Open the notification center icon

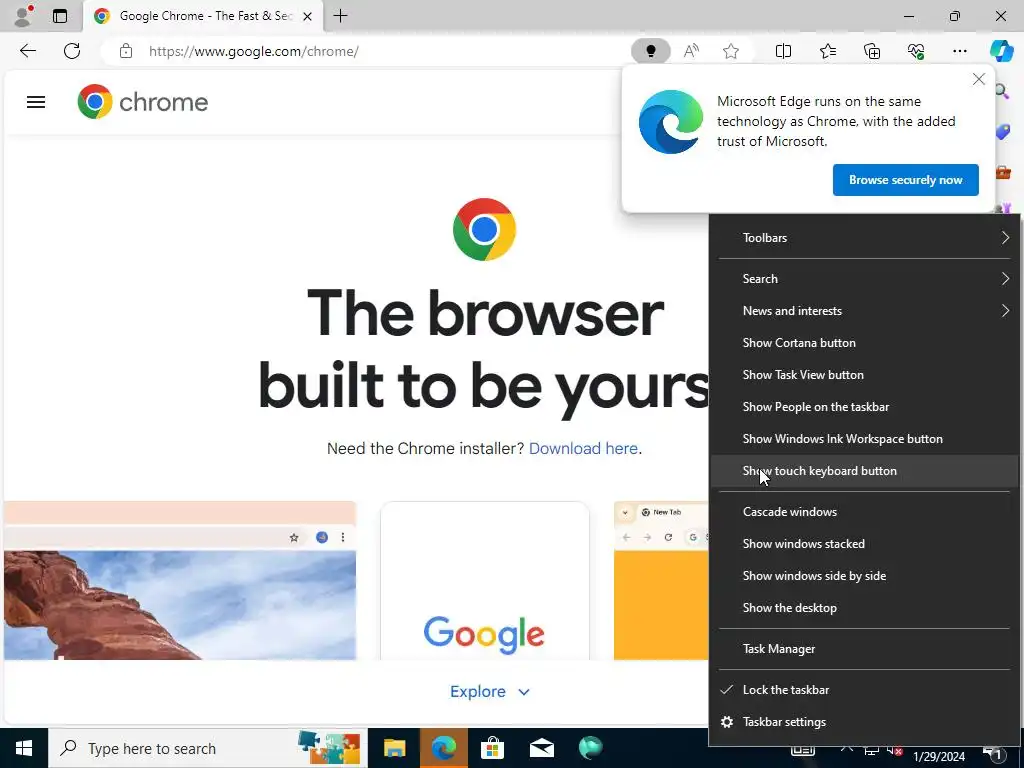pyautogui.click(x=993, y=754)
